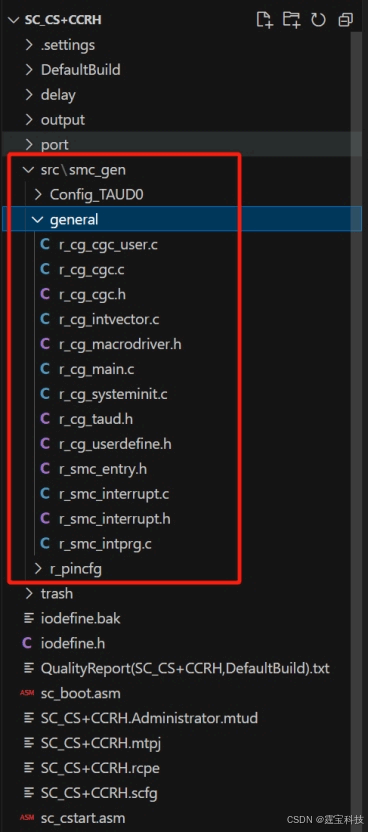Expand the port folder
The width and height of the screenshot is (368, 832).
(x=29, y=145)
